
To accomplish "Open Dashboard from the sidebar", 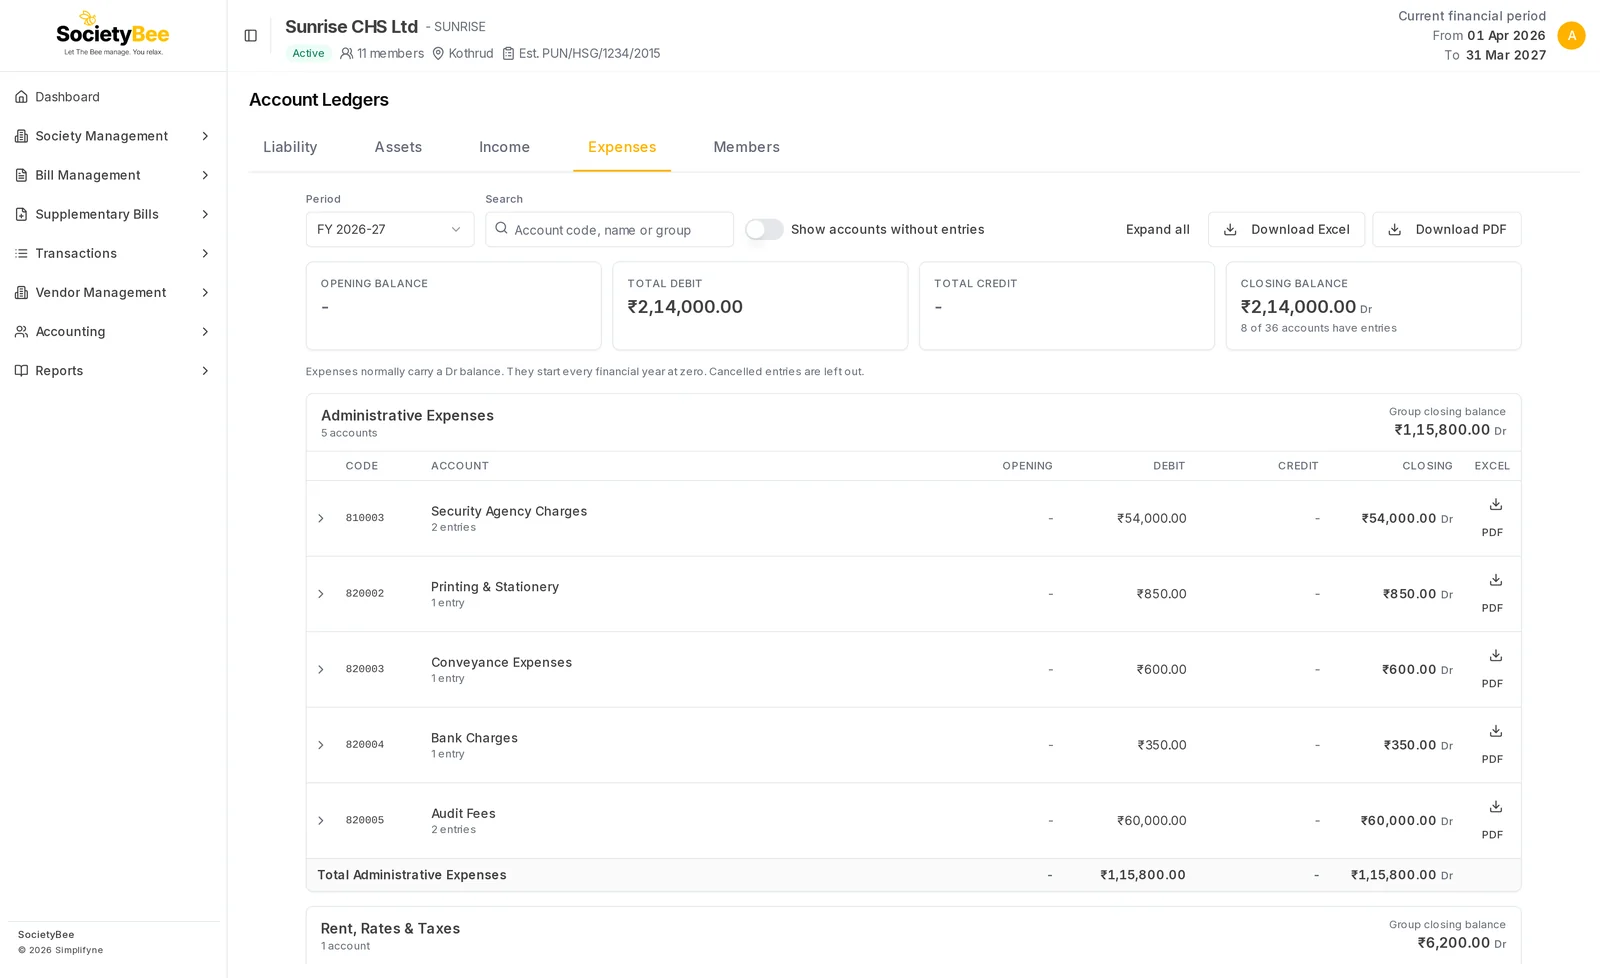I will pyautogui.click(x=113, y=97).
